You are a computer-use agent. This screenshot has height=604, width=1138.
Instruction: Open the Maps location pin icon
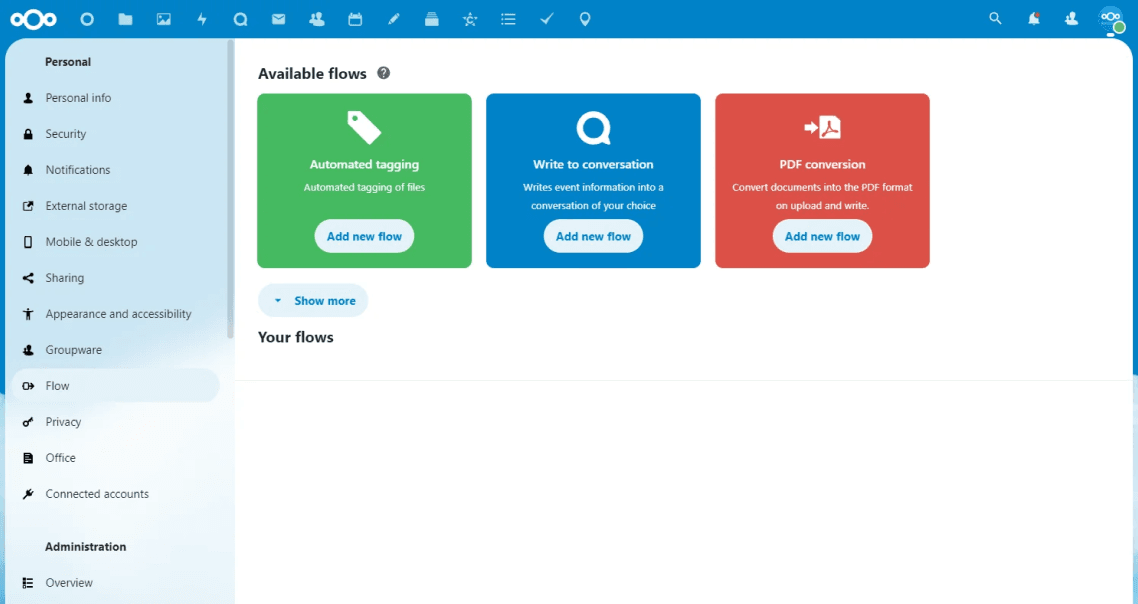pyautogui.click(x=585, y=19)
